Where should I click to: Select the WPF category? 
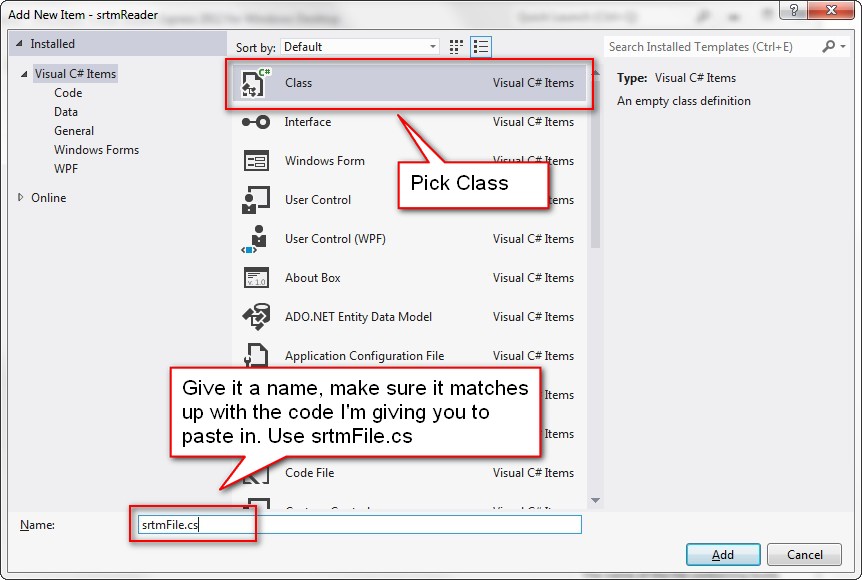[x=66, y=169]
